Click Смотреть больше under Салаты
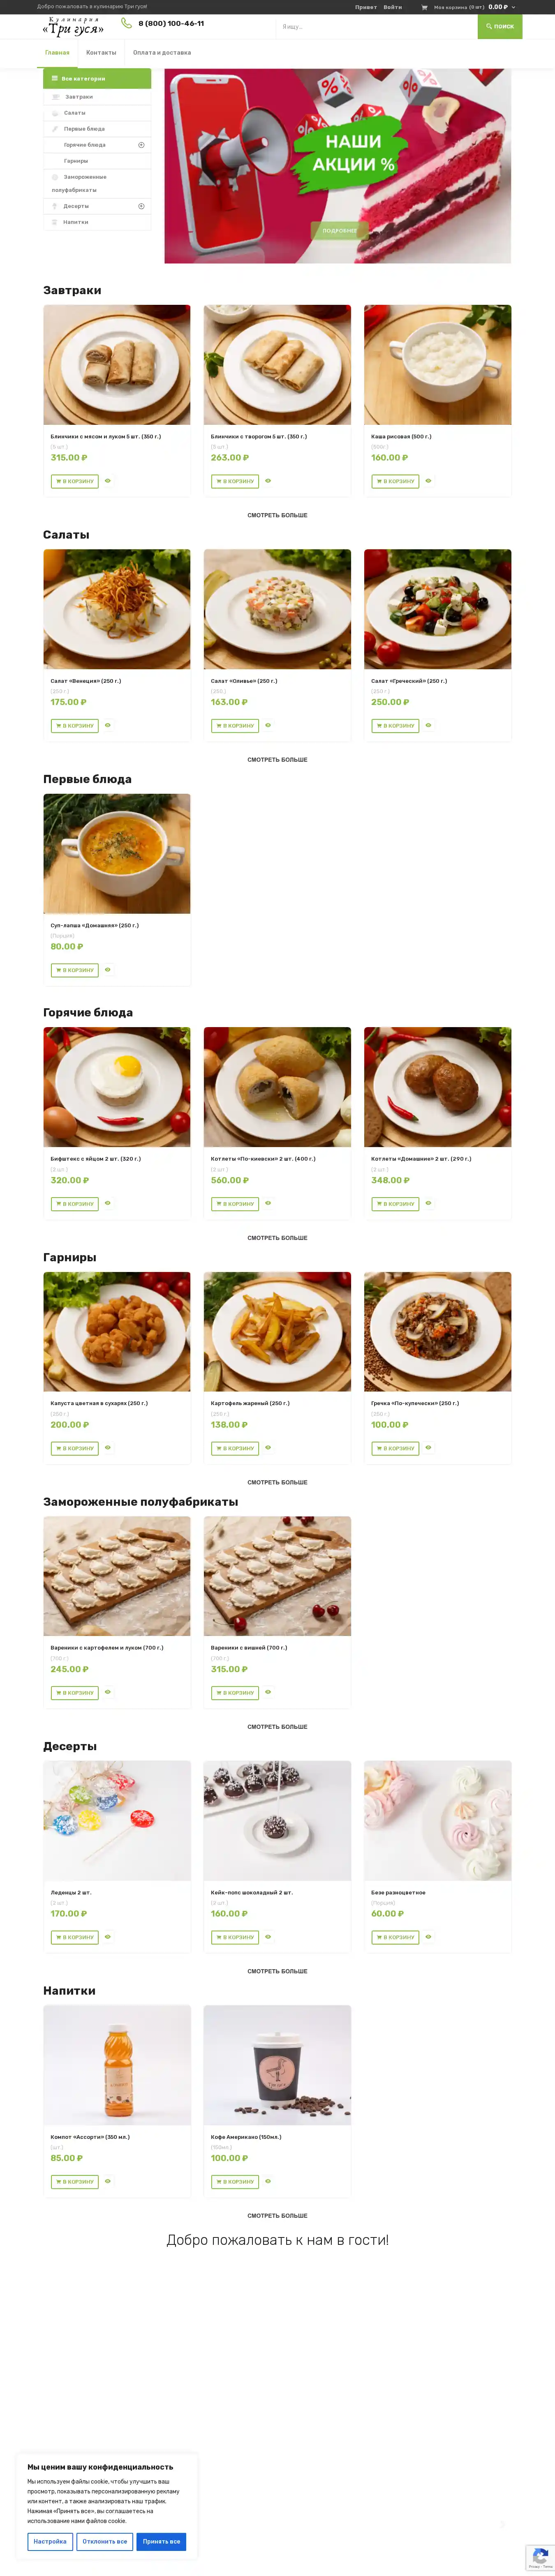The height and width of the screenshot is (2576, 555). (x=277, y=760)
